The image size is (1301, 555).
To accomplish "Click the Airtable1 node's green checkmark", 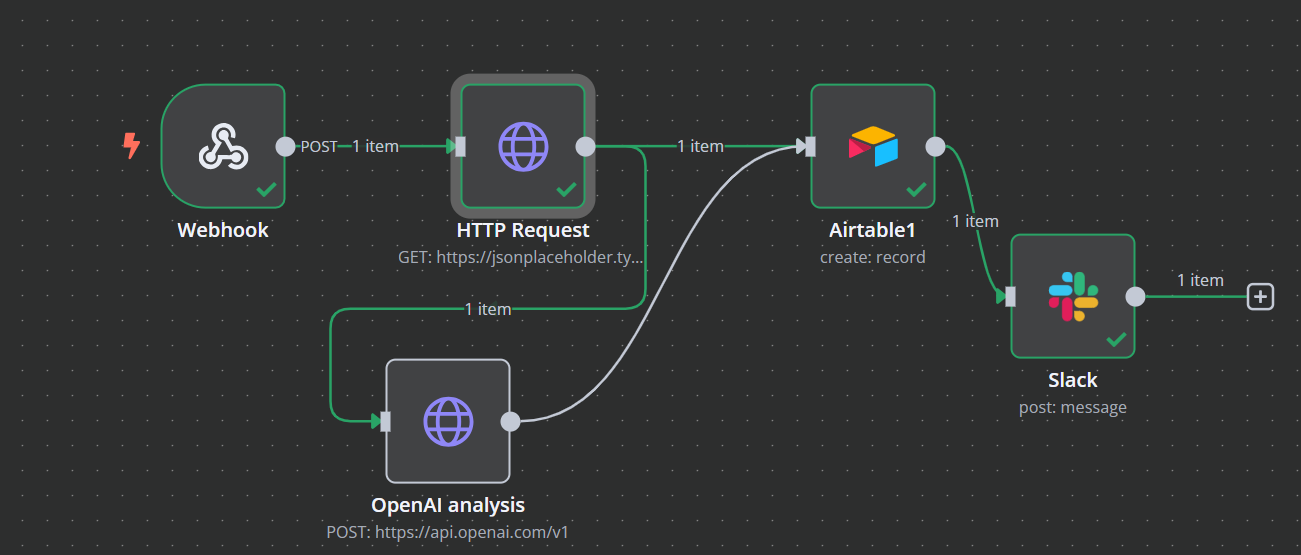I will tap(916, 189).
